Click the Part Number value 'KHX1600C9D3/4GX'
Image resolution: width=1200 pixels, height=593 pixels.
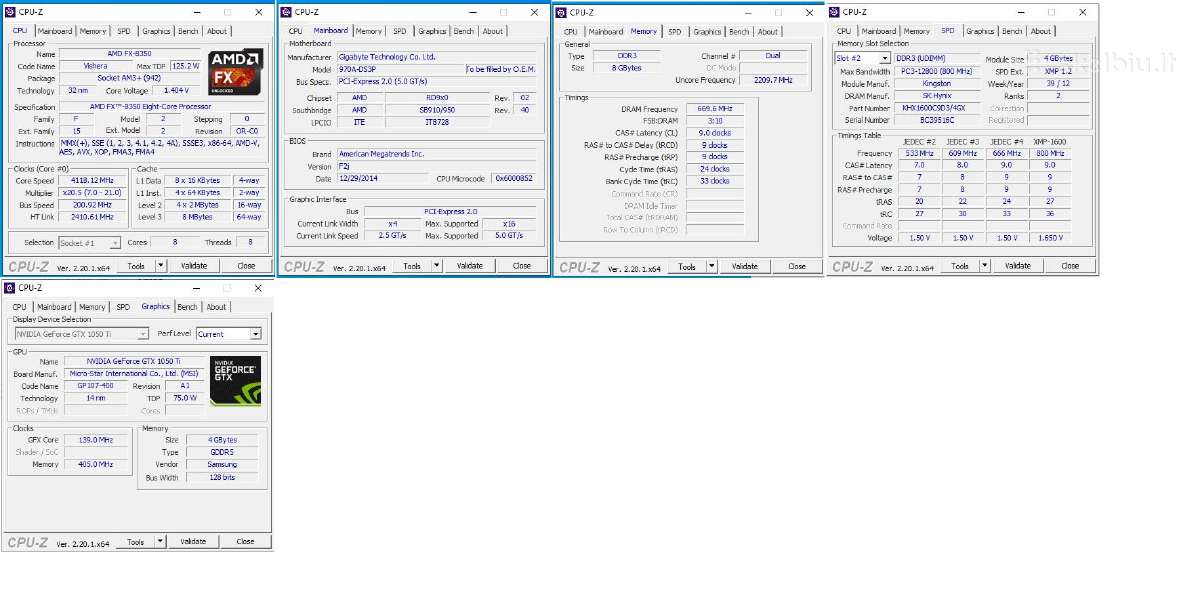pos(938,108)
